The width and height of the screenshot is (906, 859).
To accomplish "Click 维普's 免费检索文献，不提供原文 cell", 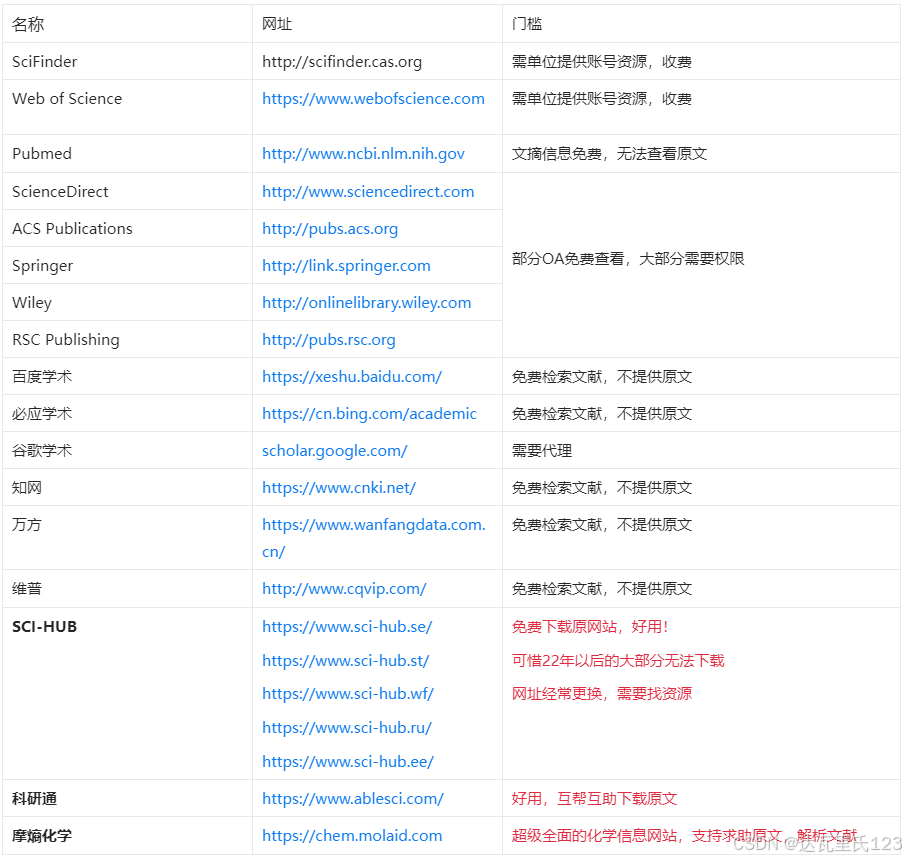I will coord(701,589).
